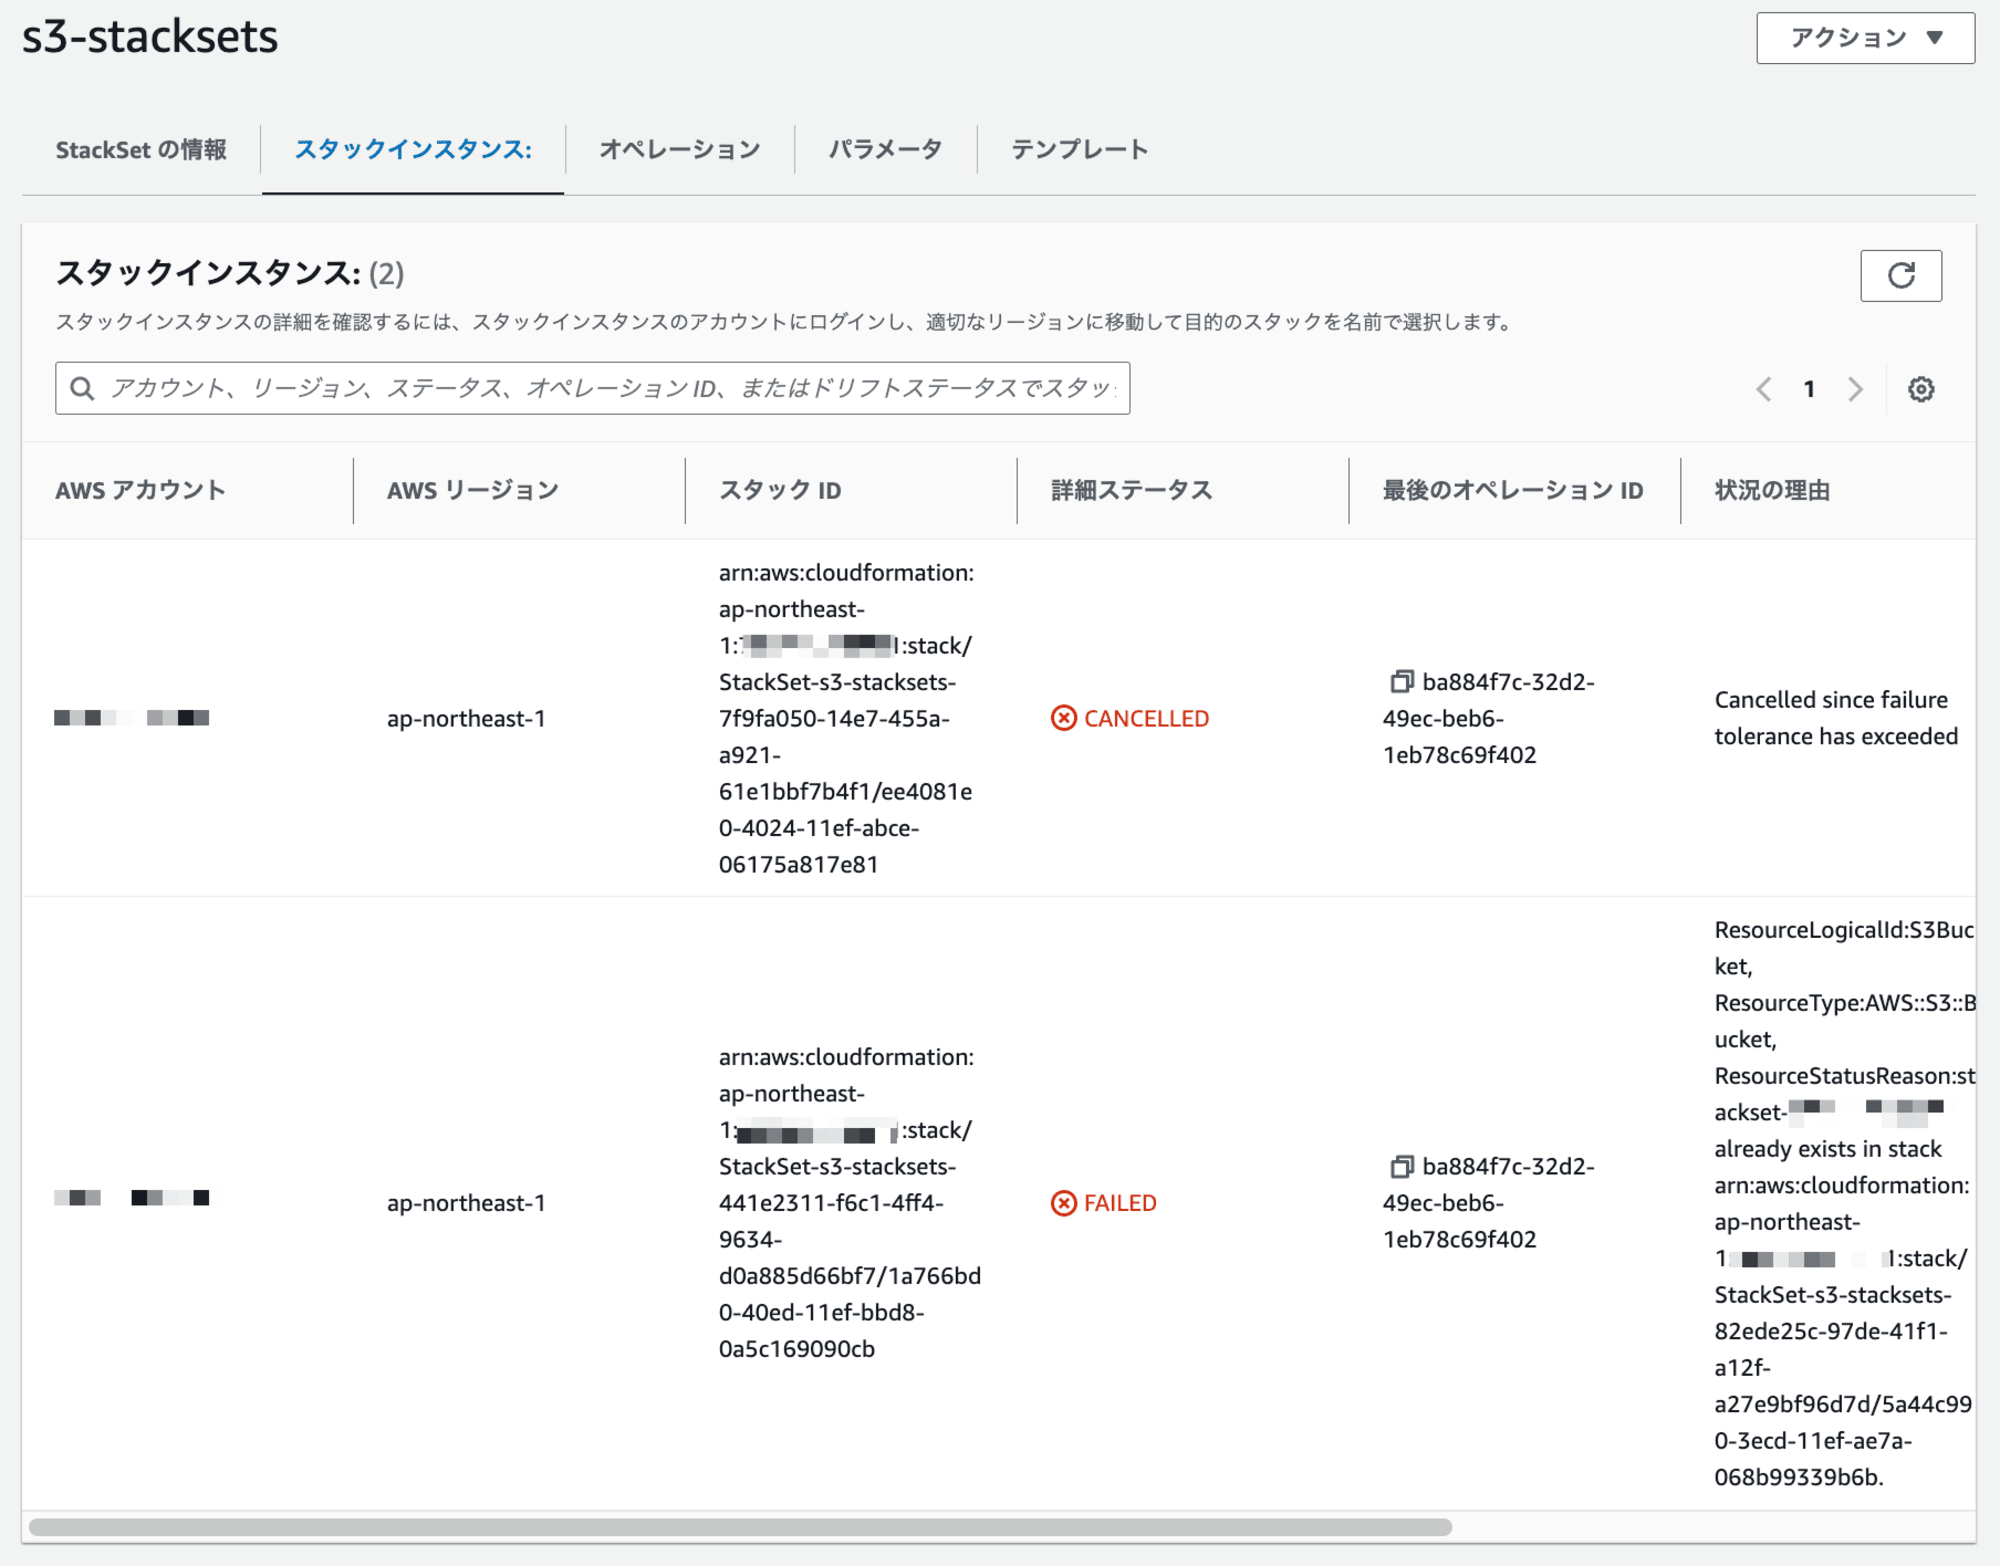Click operation ID text in CANCELLED row
This screenshot has height=1566, width=2000.
[1489, 718]
